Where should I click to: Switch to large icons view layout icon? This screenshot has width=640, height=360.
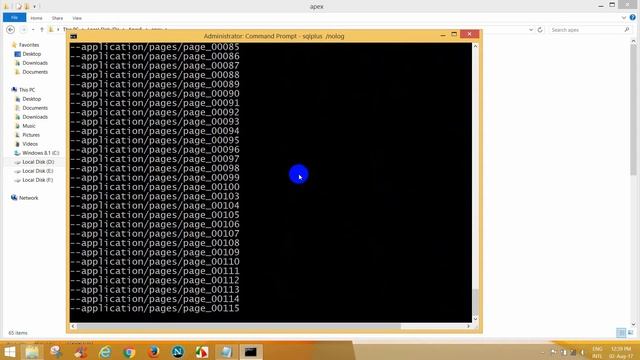(x=631, y=333)
